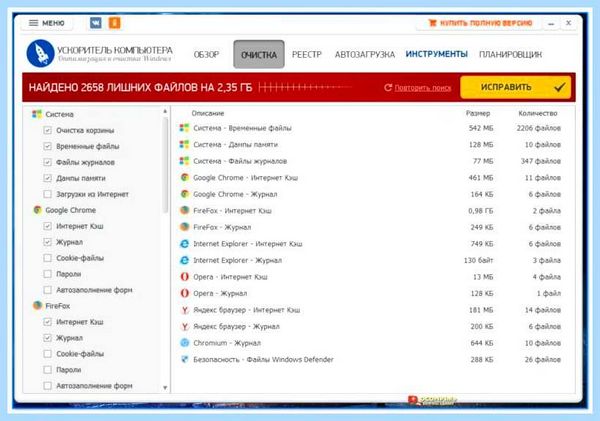Click Windows icon in Система - Дампы памяти row

[x=184, y=144]
